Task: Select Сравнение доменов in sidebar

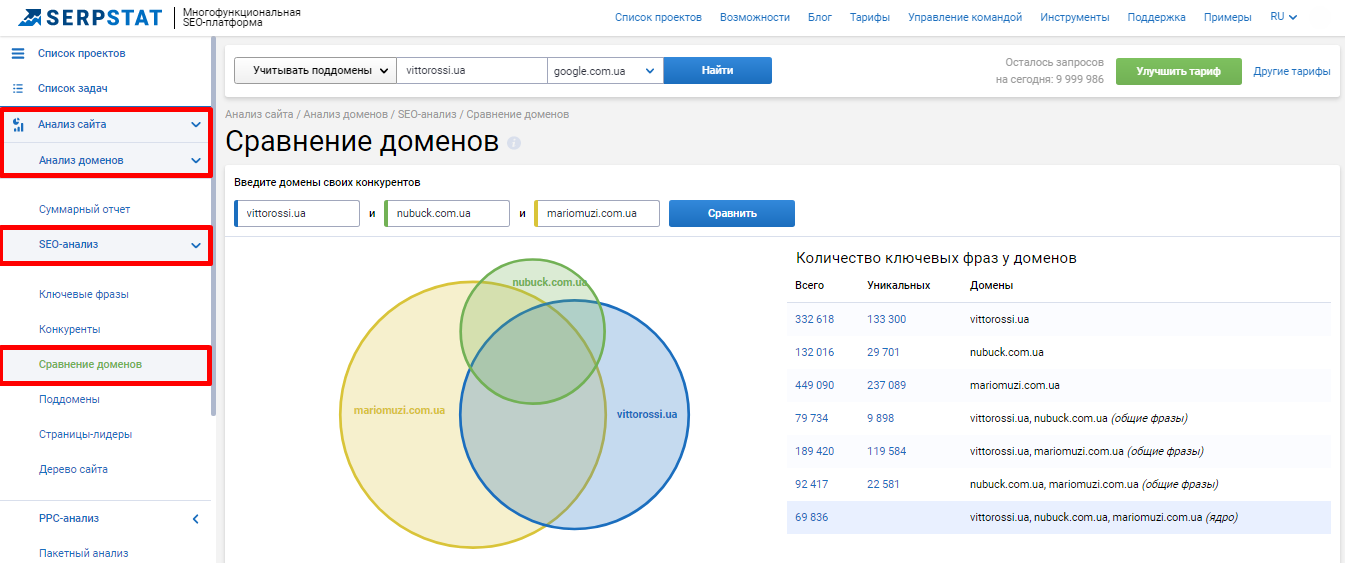Action: coord(90,364)
